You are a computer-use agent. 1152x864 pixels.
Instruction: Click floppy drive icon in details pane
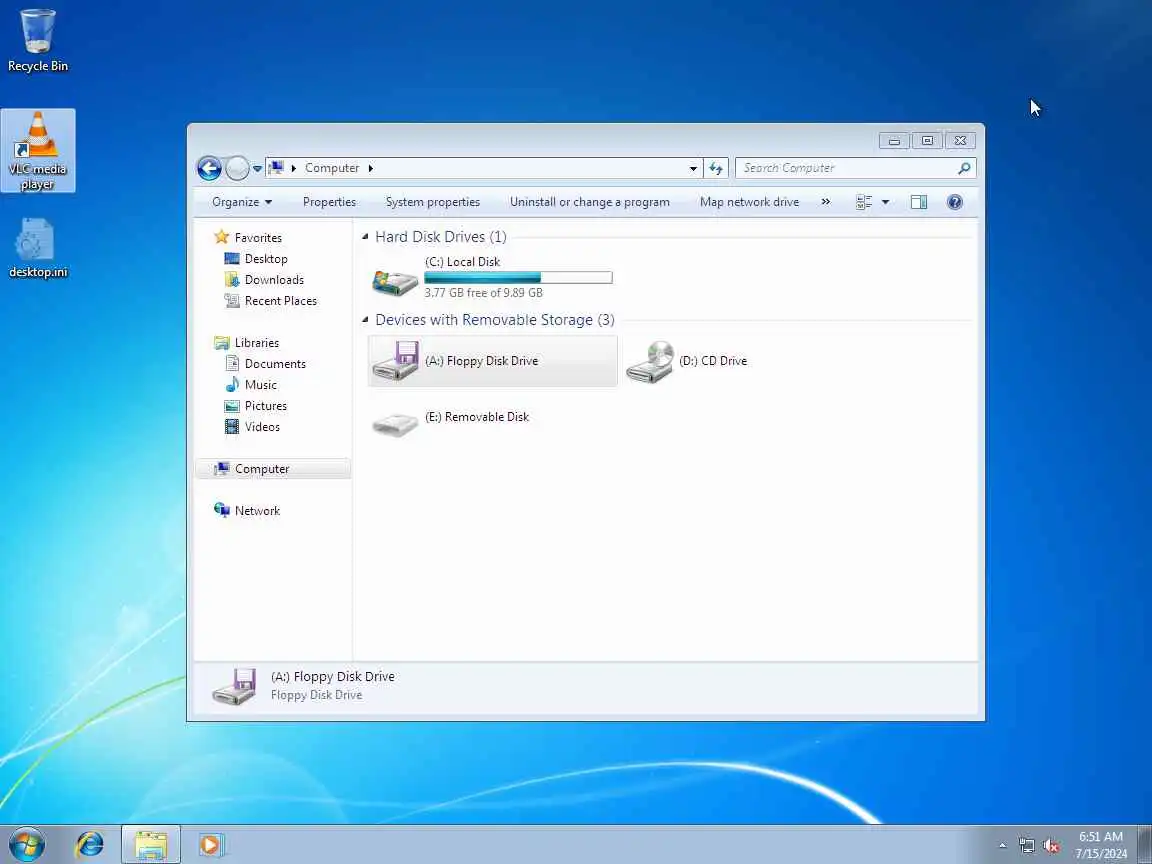pyautogui.click(x=234, y=686)
